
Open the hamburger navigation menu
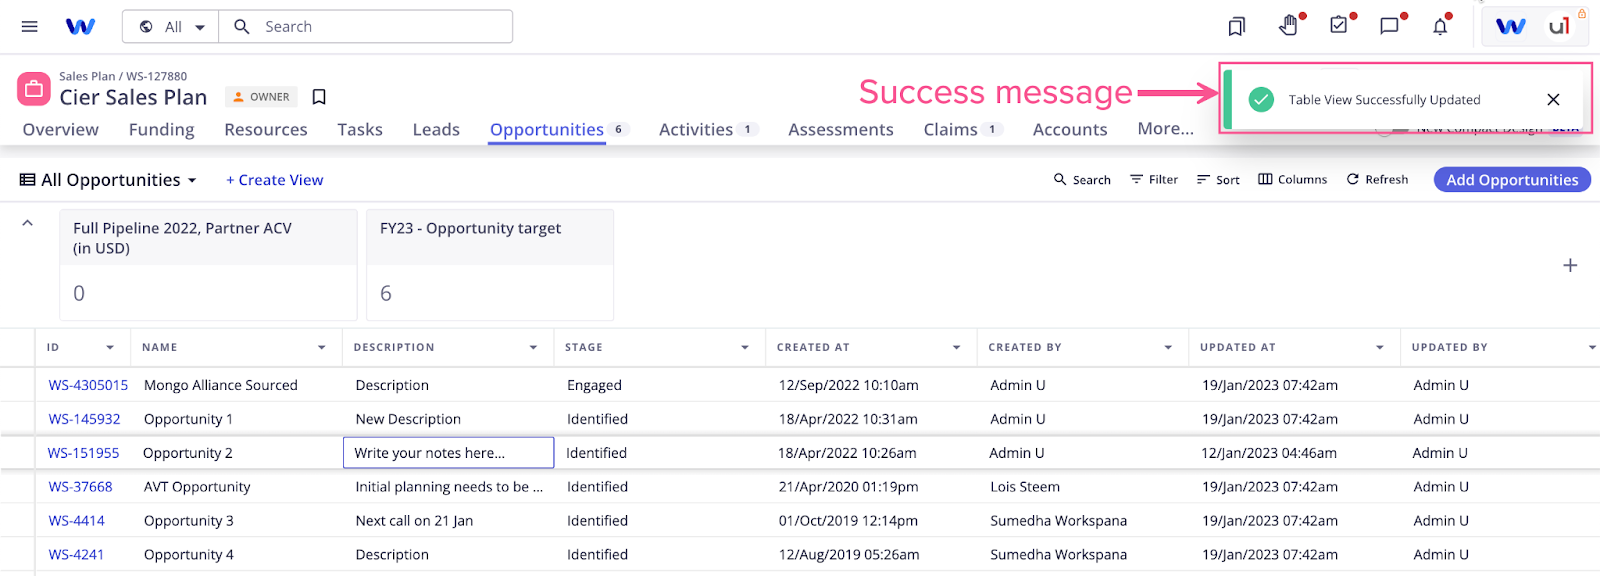29,27
